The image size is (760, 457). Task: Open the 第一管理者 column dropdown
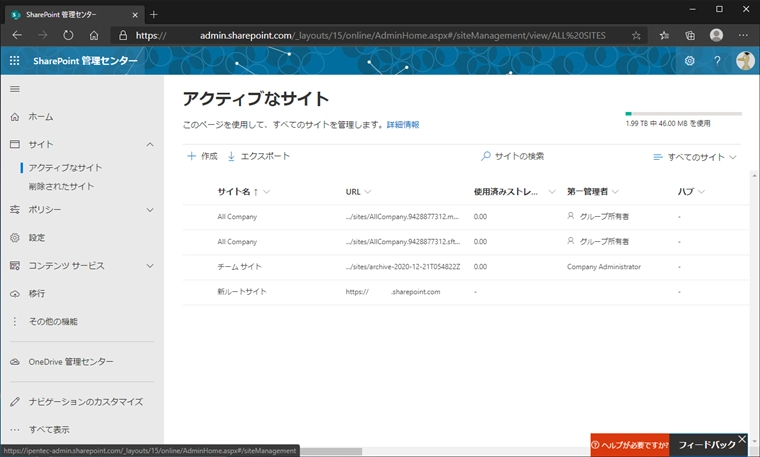coord(615,192)
